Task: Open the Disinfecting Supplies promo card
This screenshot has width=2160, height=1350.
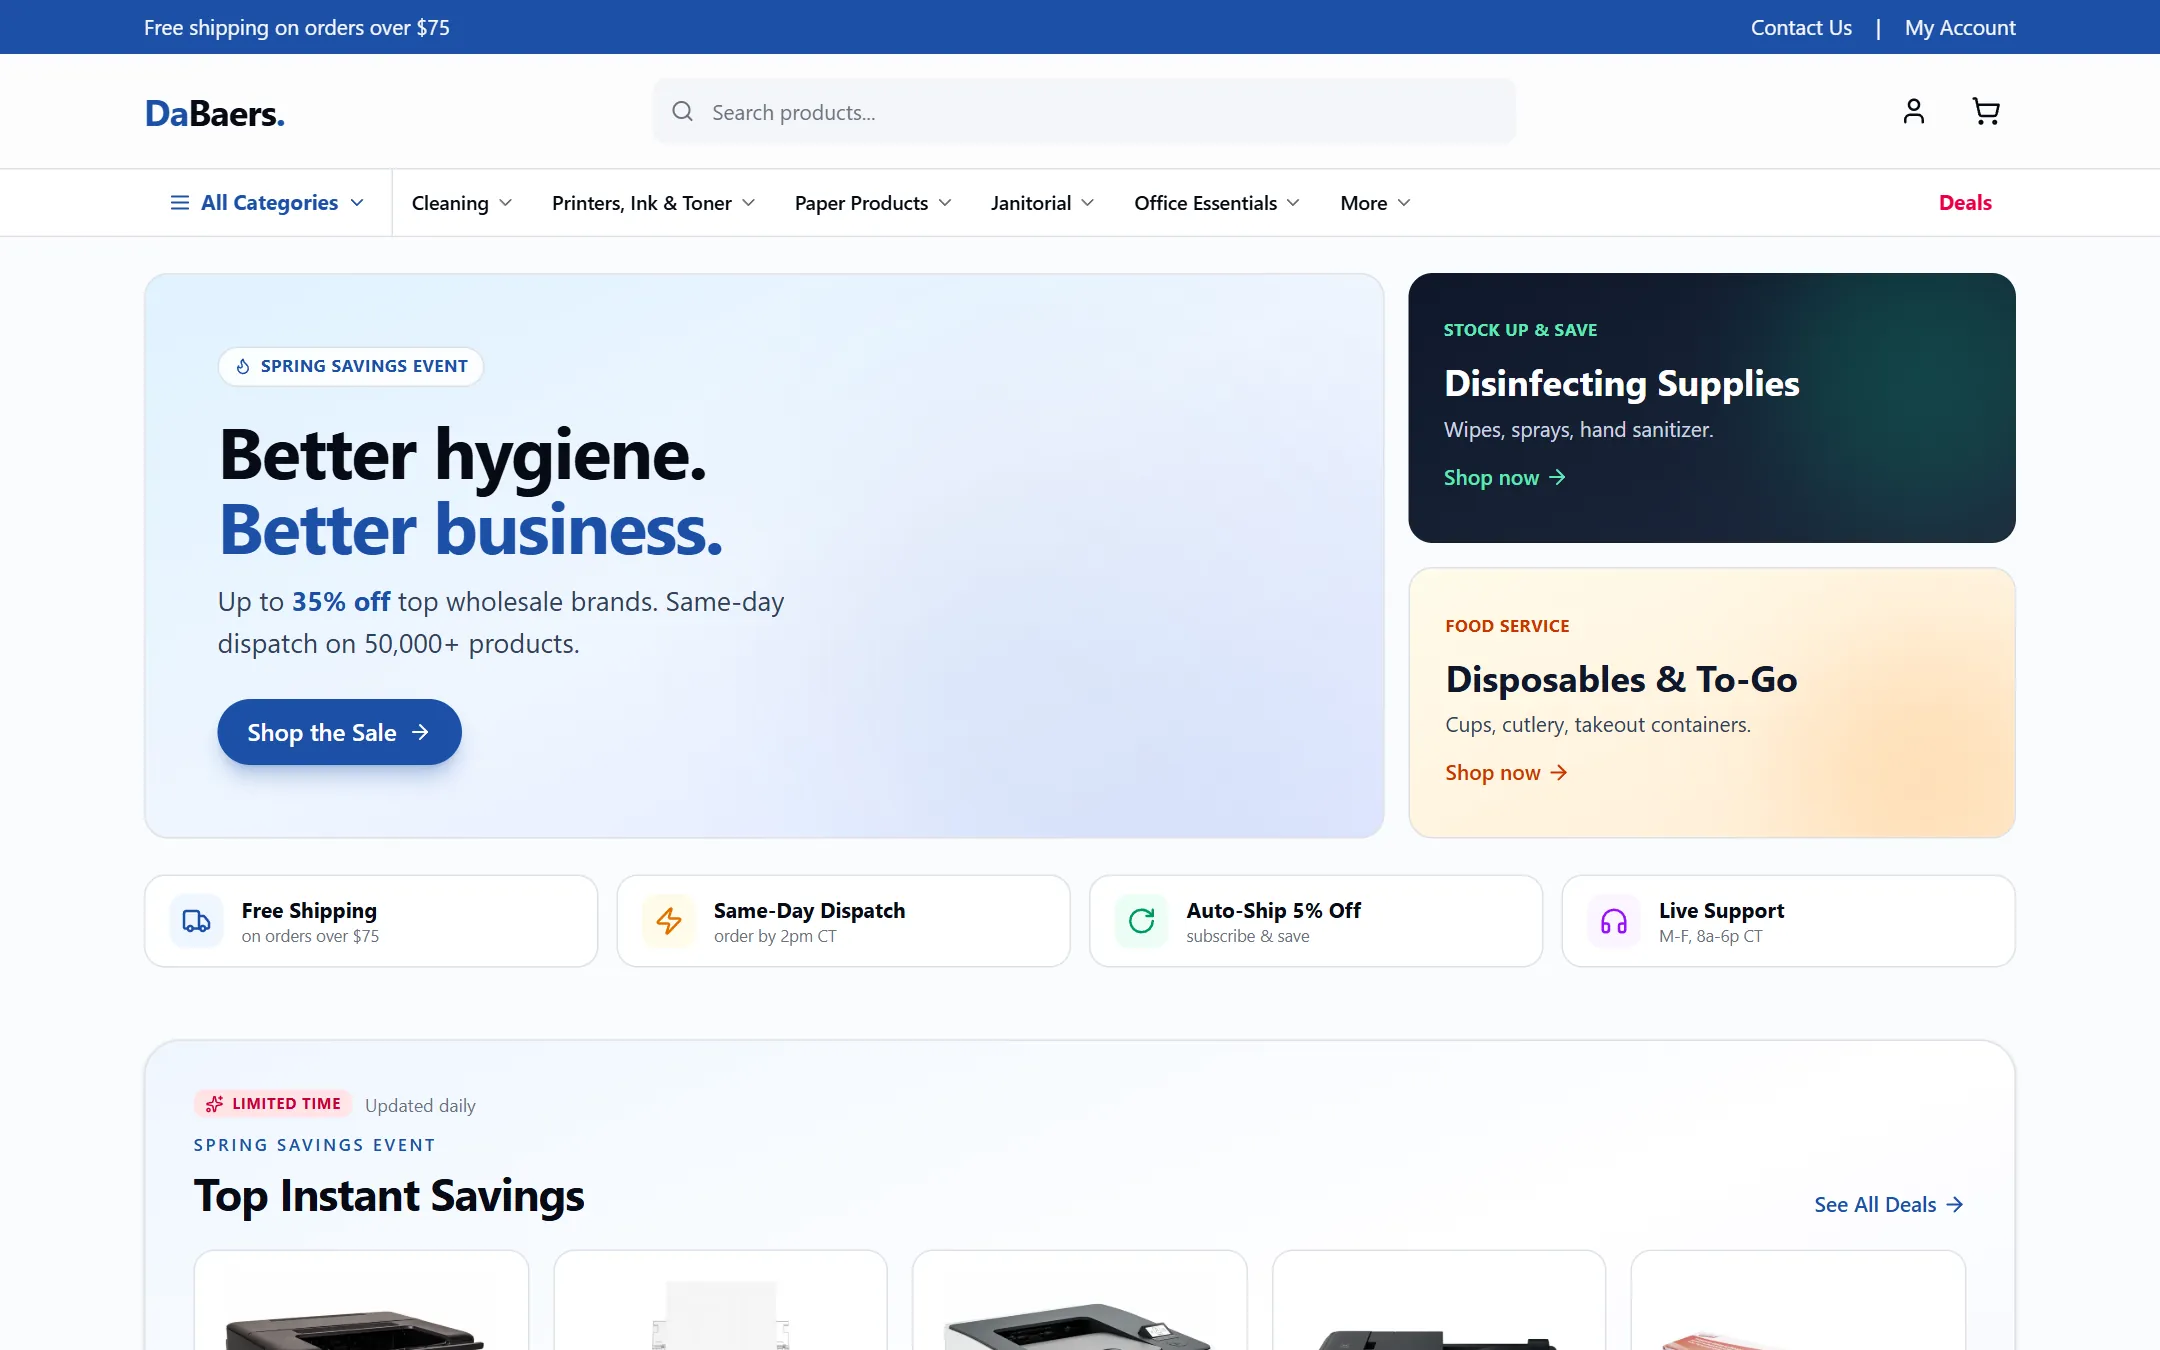Action: click(x=1711, y=408)
